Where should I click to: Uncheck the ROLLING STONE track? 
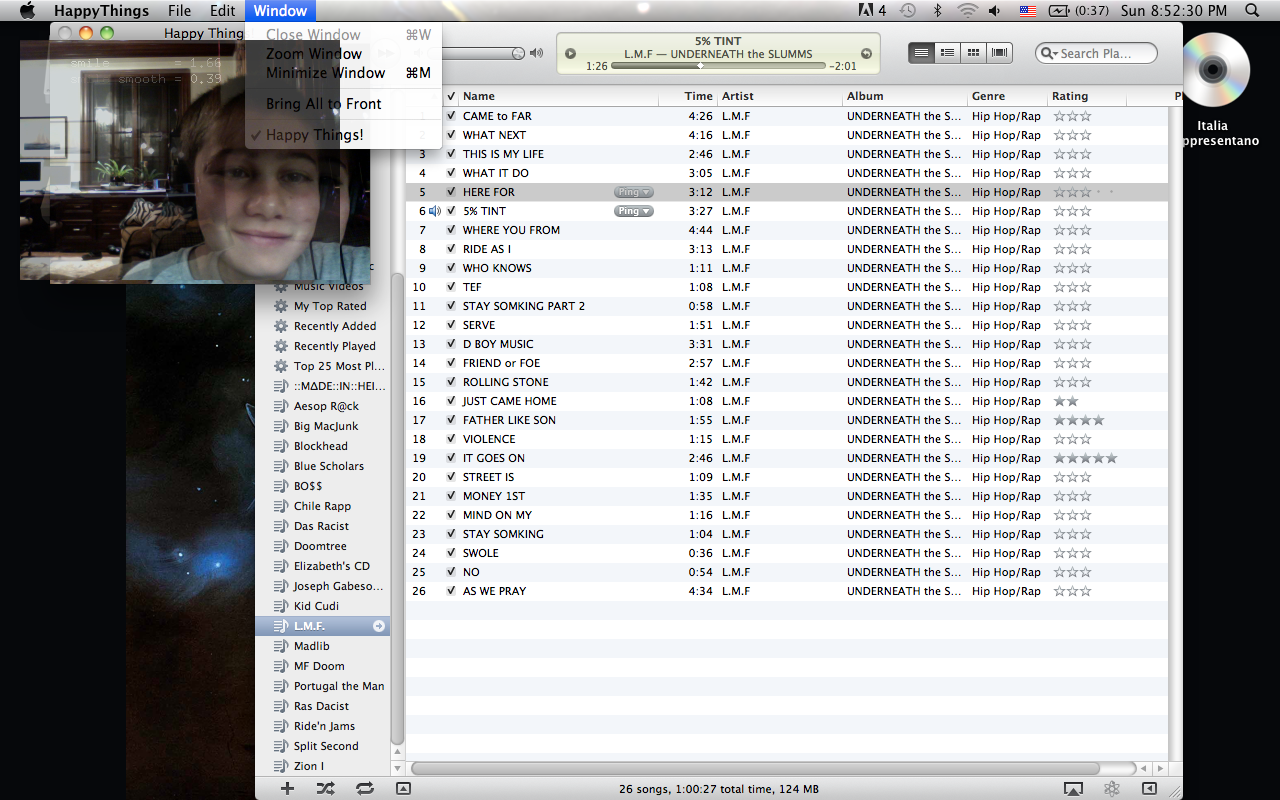(x=451, y=382)
